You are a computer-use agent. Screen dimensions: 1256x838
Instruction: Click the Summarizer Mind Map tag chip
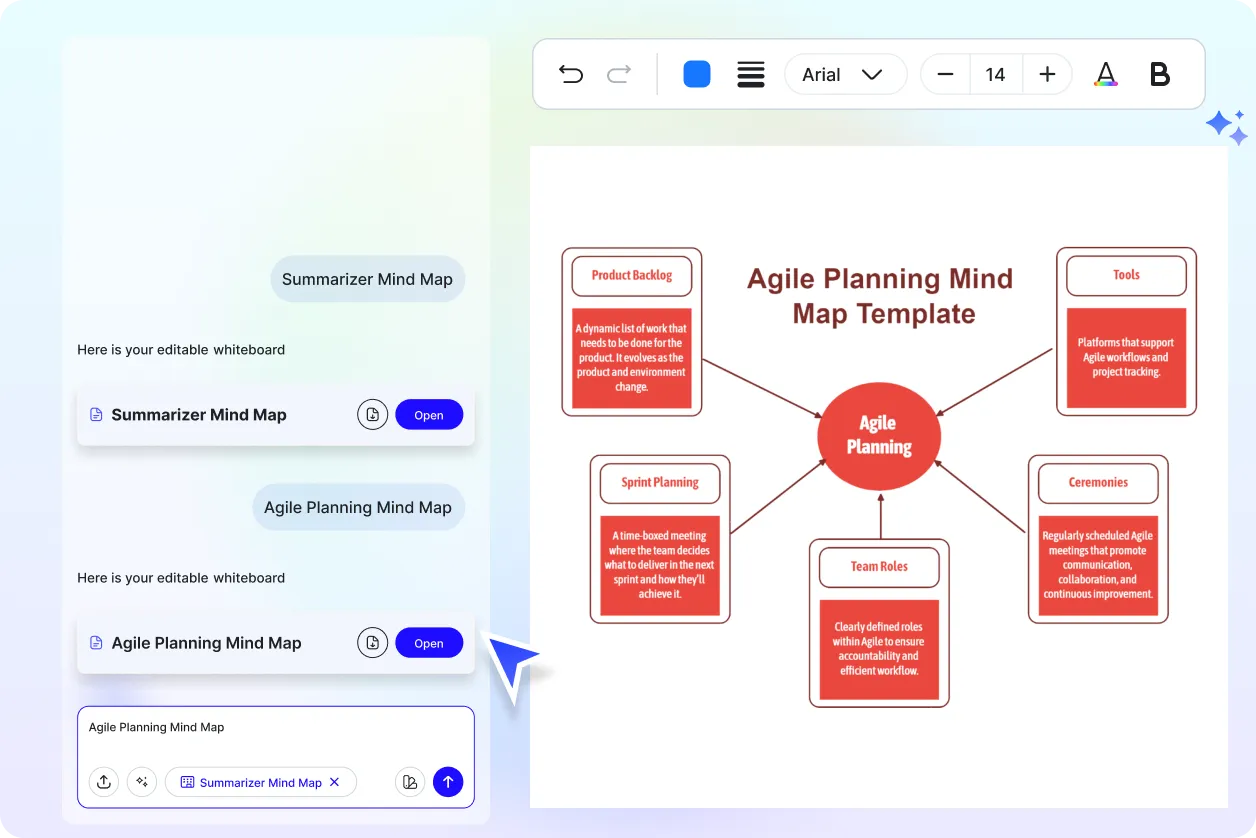(260, 782)
